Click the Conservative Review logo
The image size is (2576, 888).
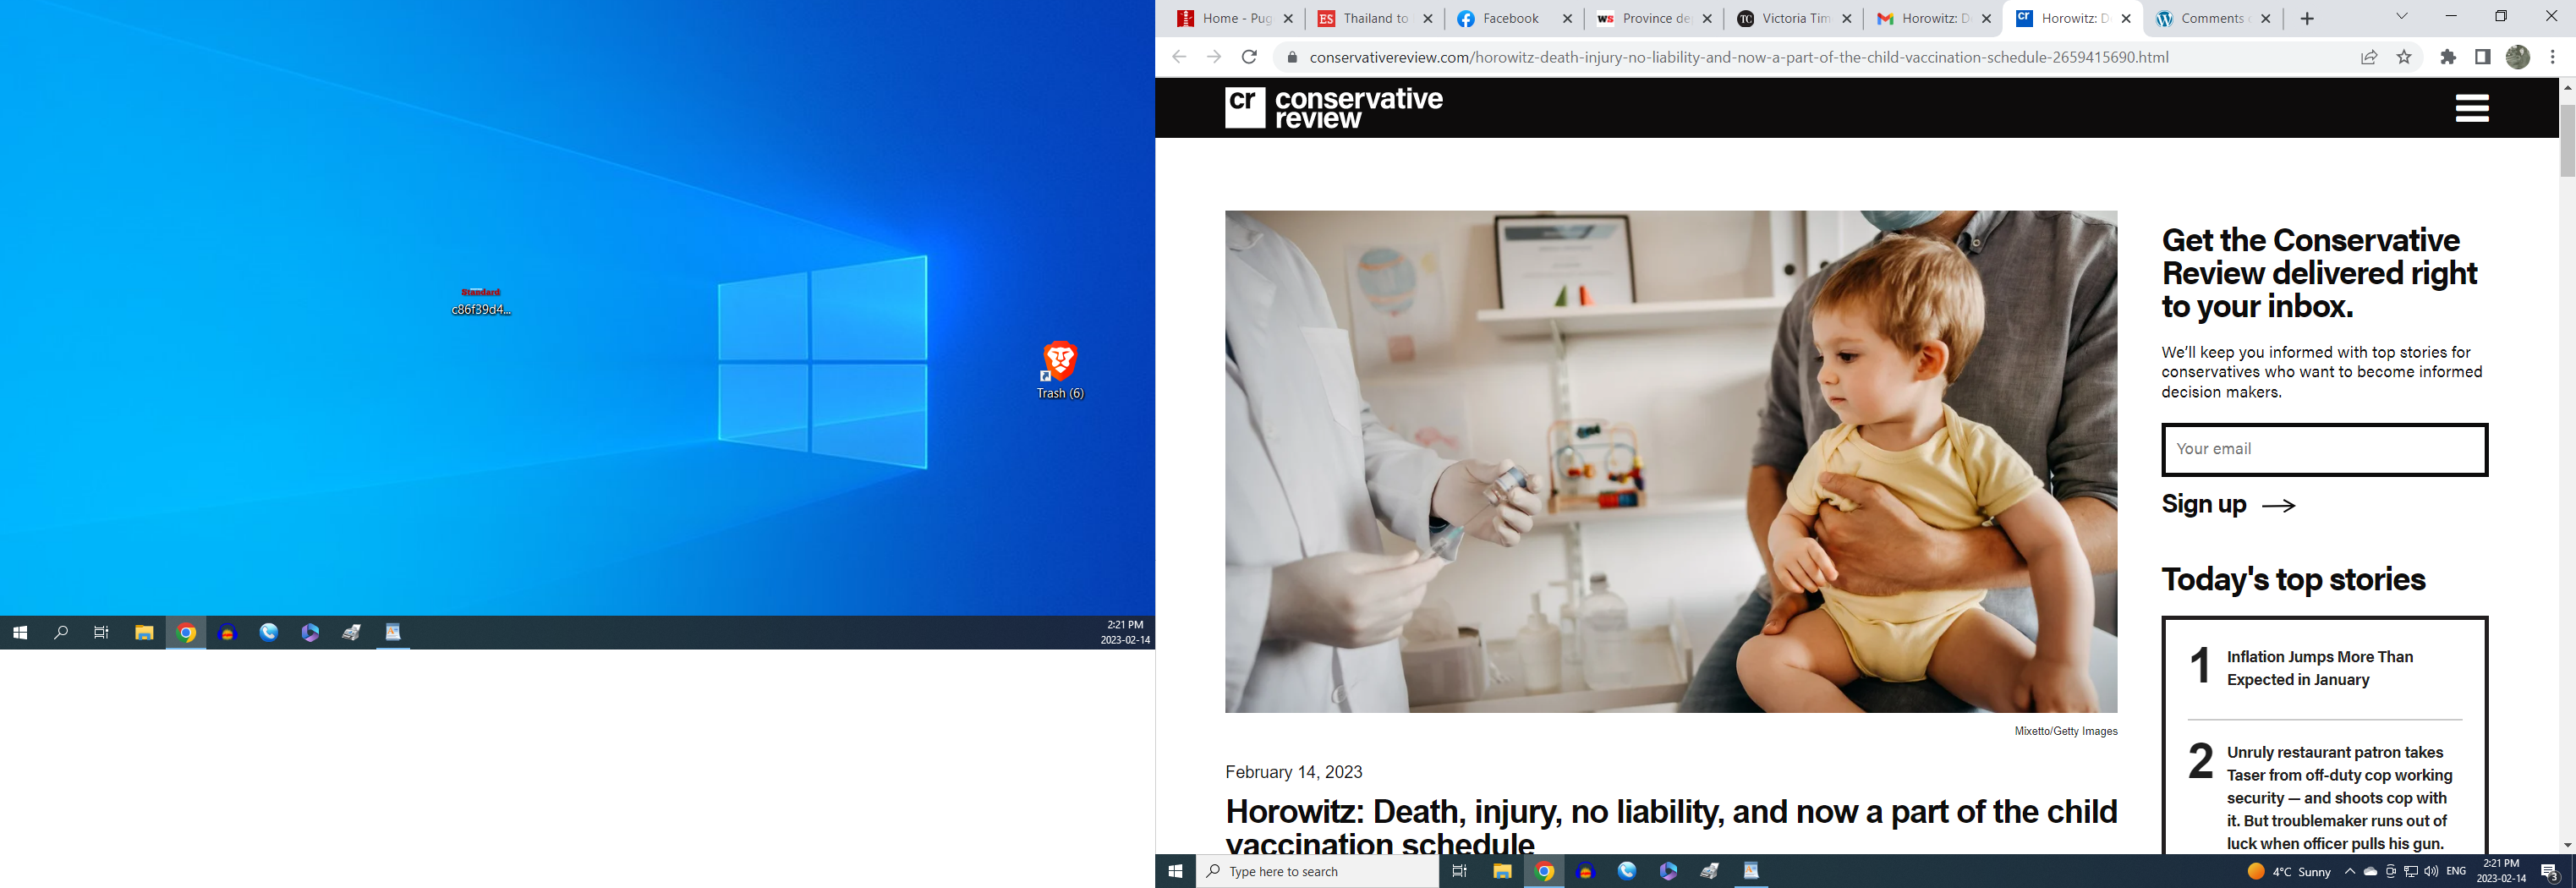(x=1333, y=108)
